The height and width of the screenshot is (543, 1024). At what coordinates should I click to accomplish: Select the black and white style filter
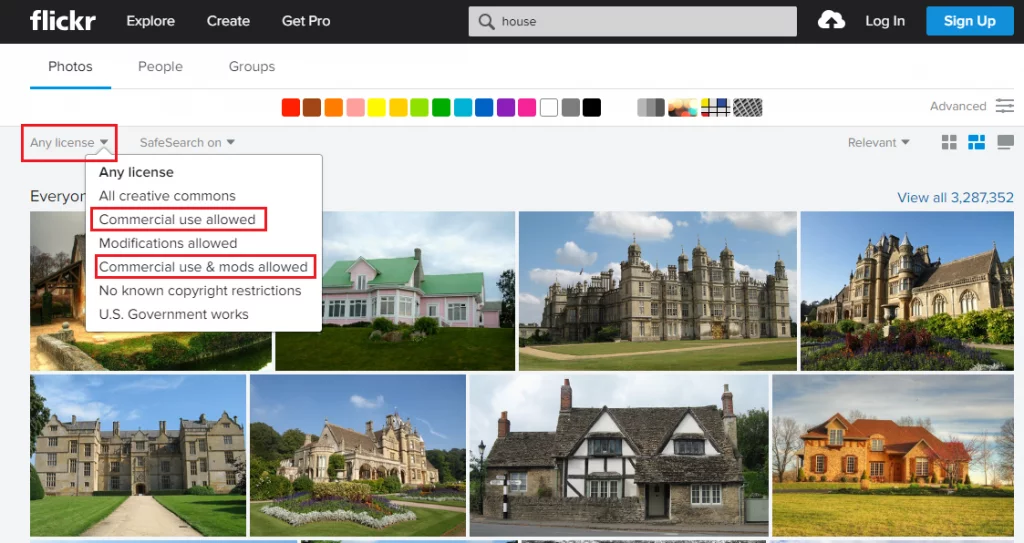(x=651, y=107)
